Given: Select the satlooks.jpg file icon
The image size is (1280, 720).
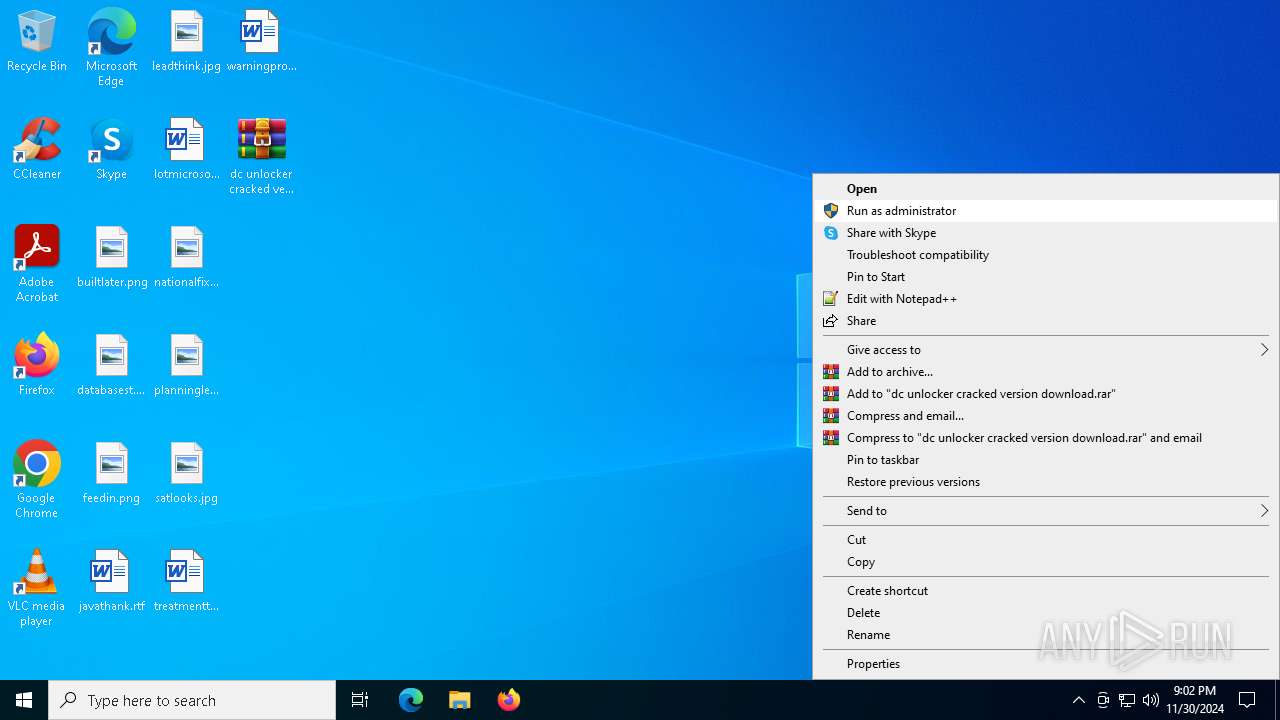Looking at the screenshot, I should [x=186, y=474].
